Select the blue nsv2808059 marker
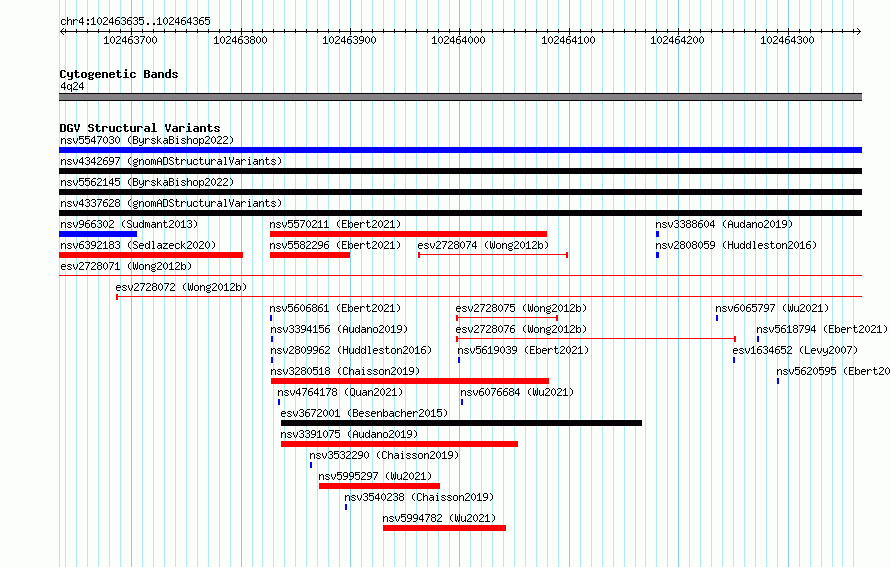This screenshot has height=567, width=890. coord(657,255)
